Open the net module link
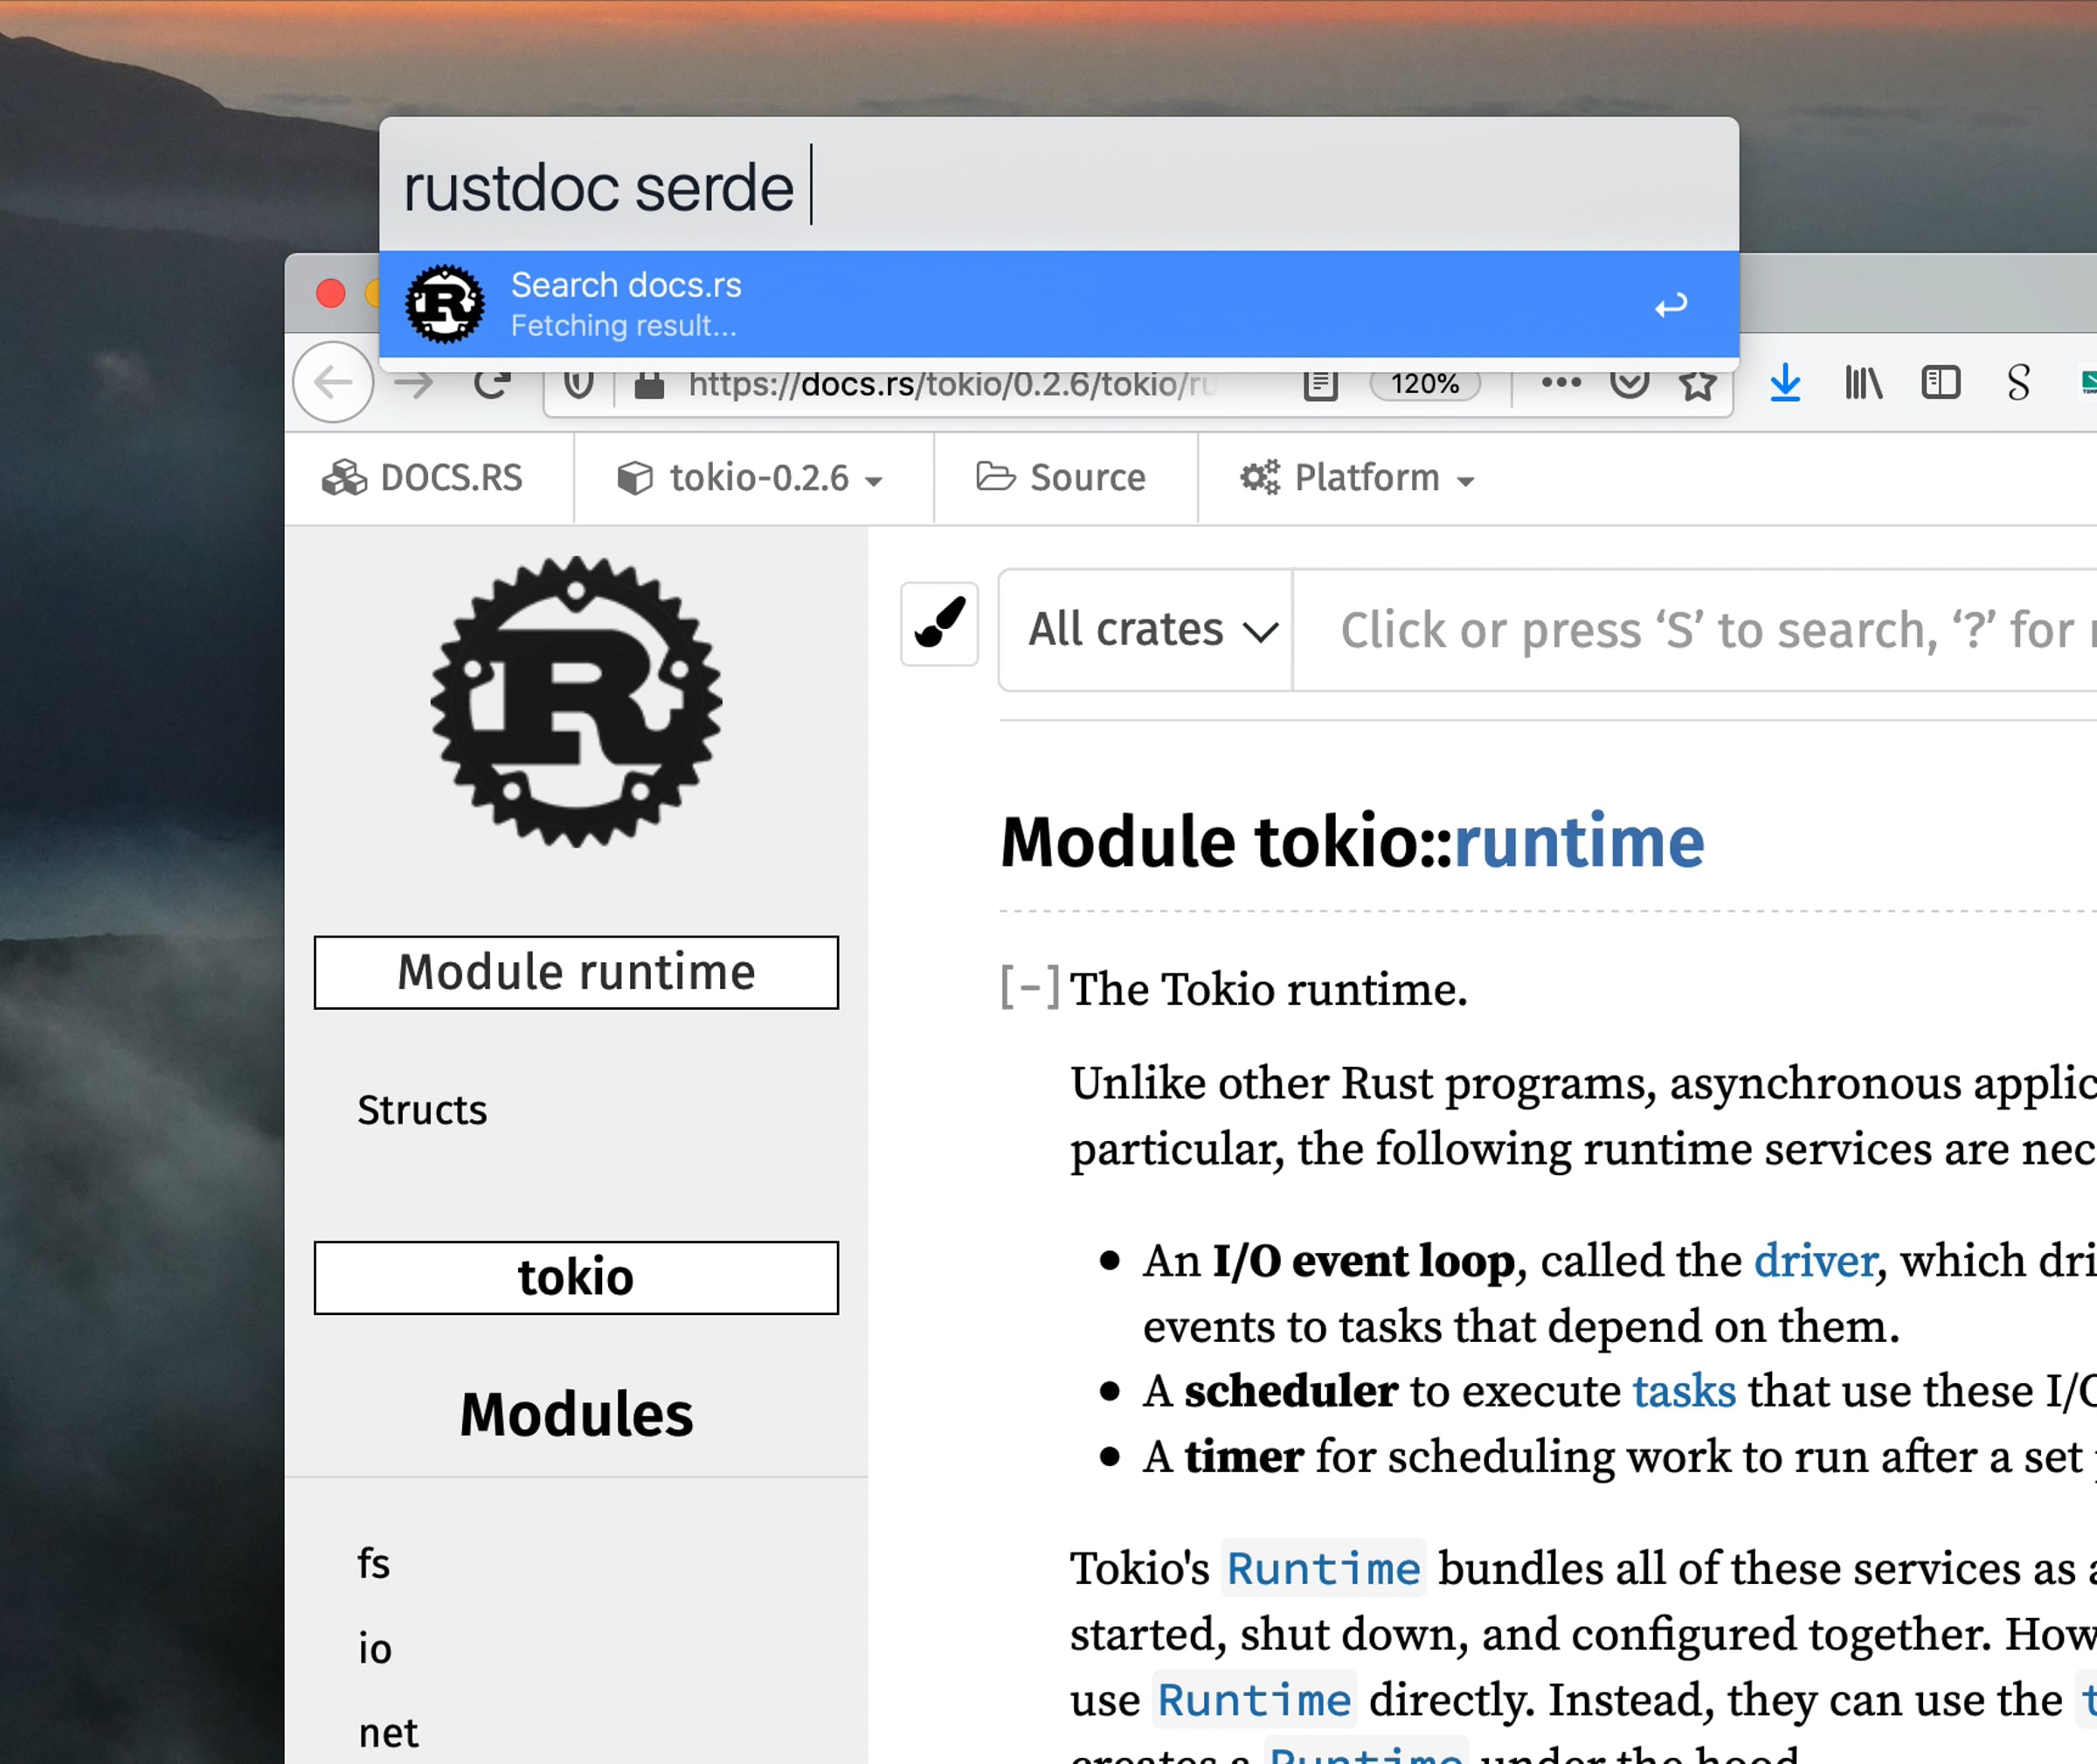Viewport: 2097px width, 1764px height. coord(388,1733)
